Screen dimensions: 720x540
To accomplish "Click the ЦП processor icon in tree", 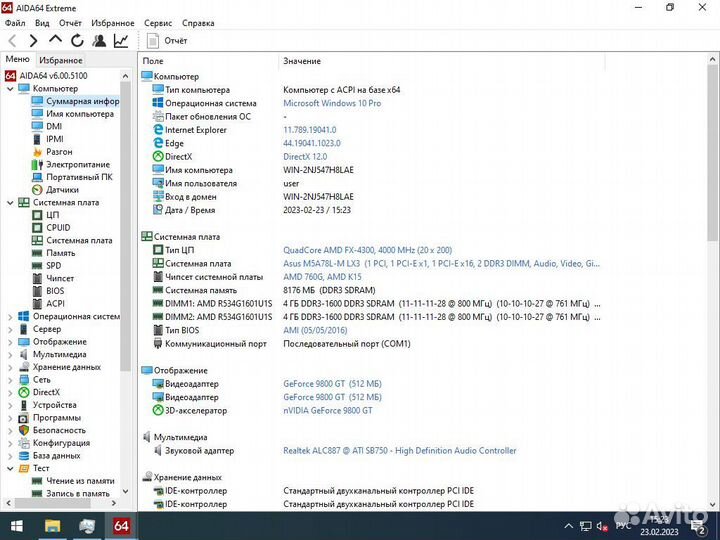I will coord(38,215).
